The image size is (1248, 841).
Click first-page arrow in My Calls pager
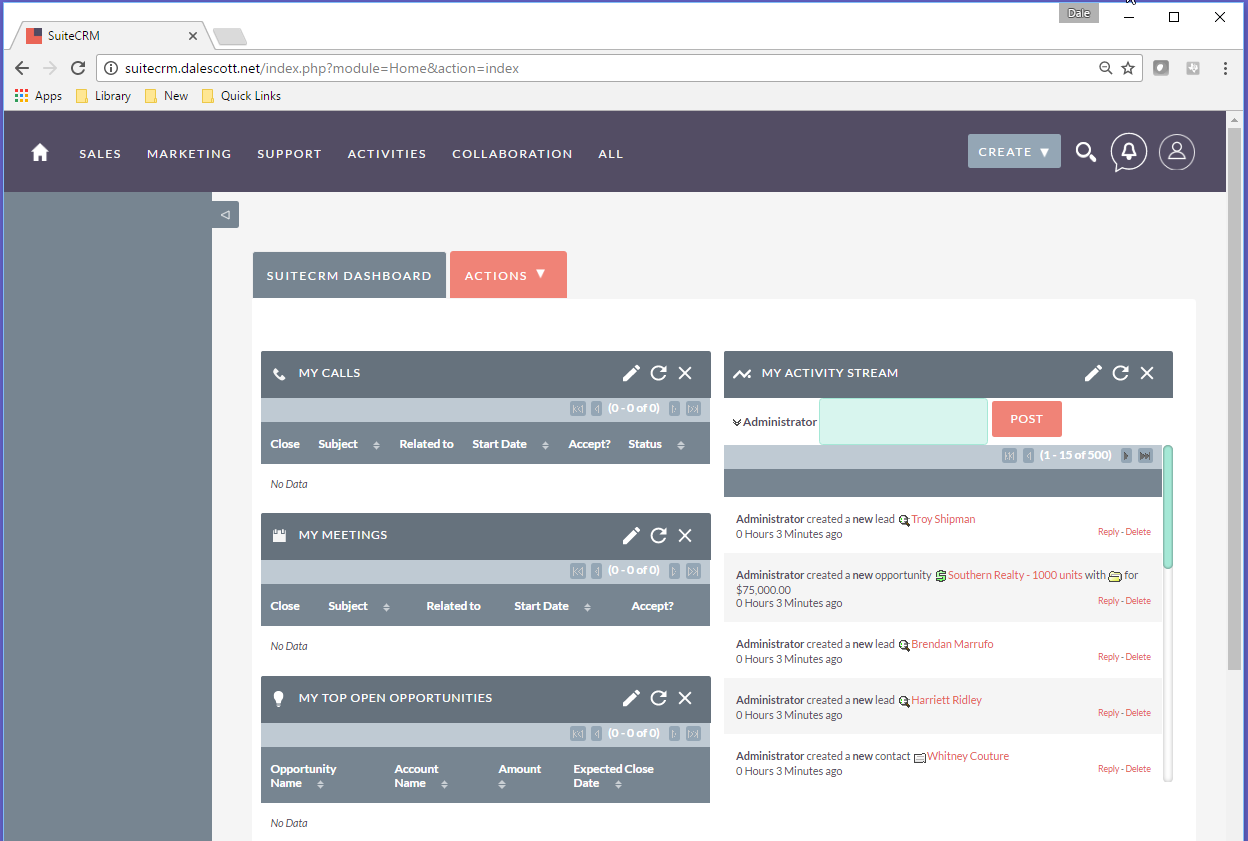578,408
